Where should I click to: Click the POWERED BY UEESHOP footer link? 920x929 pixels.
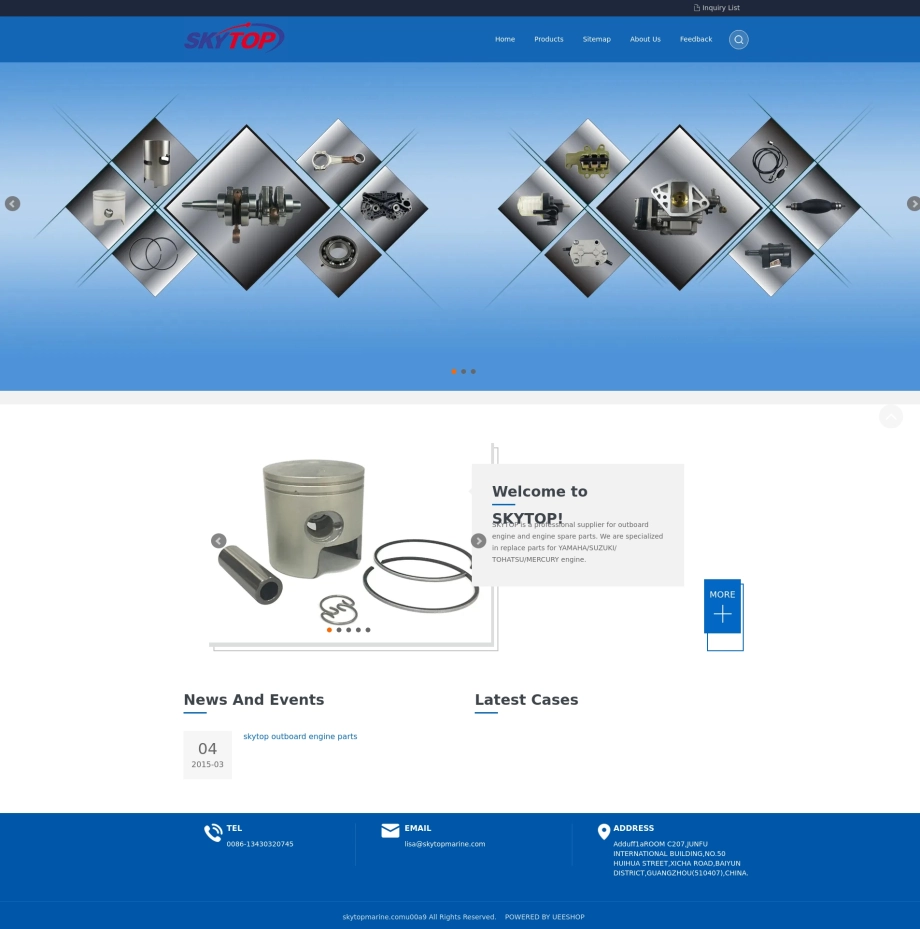tap(544, 917)
